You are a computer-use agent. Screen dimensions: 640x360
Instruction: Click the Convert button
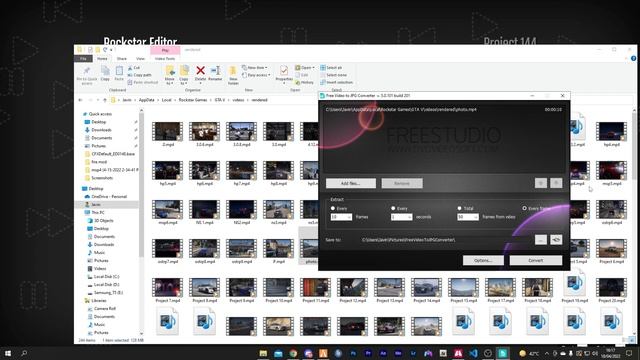tap(536, 260)
